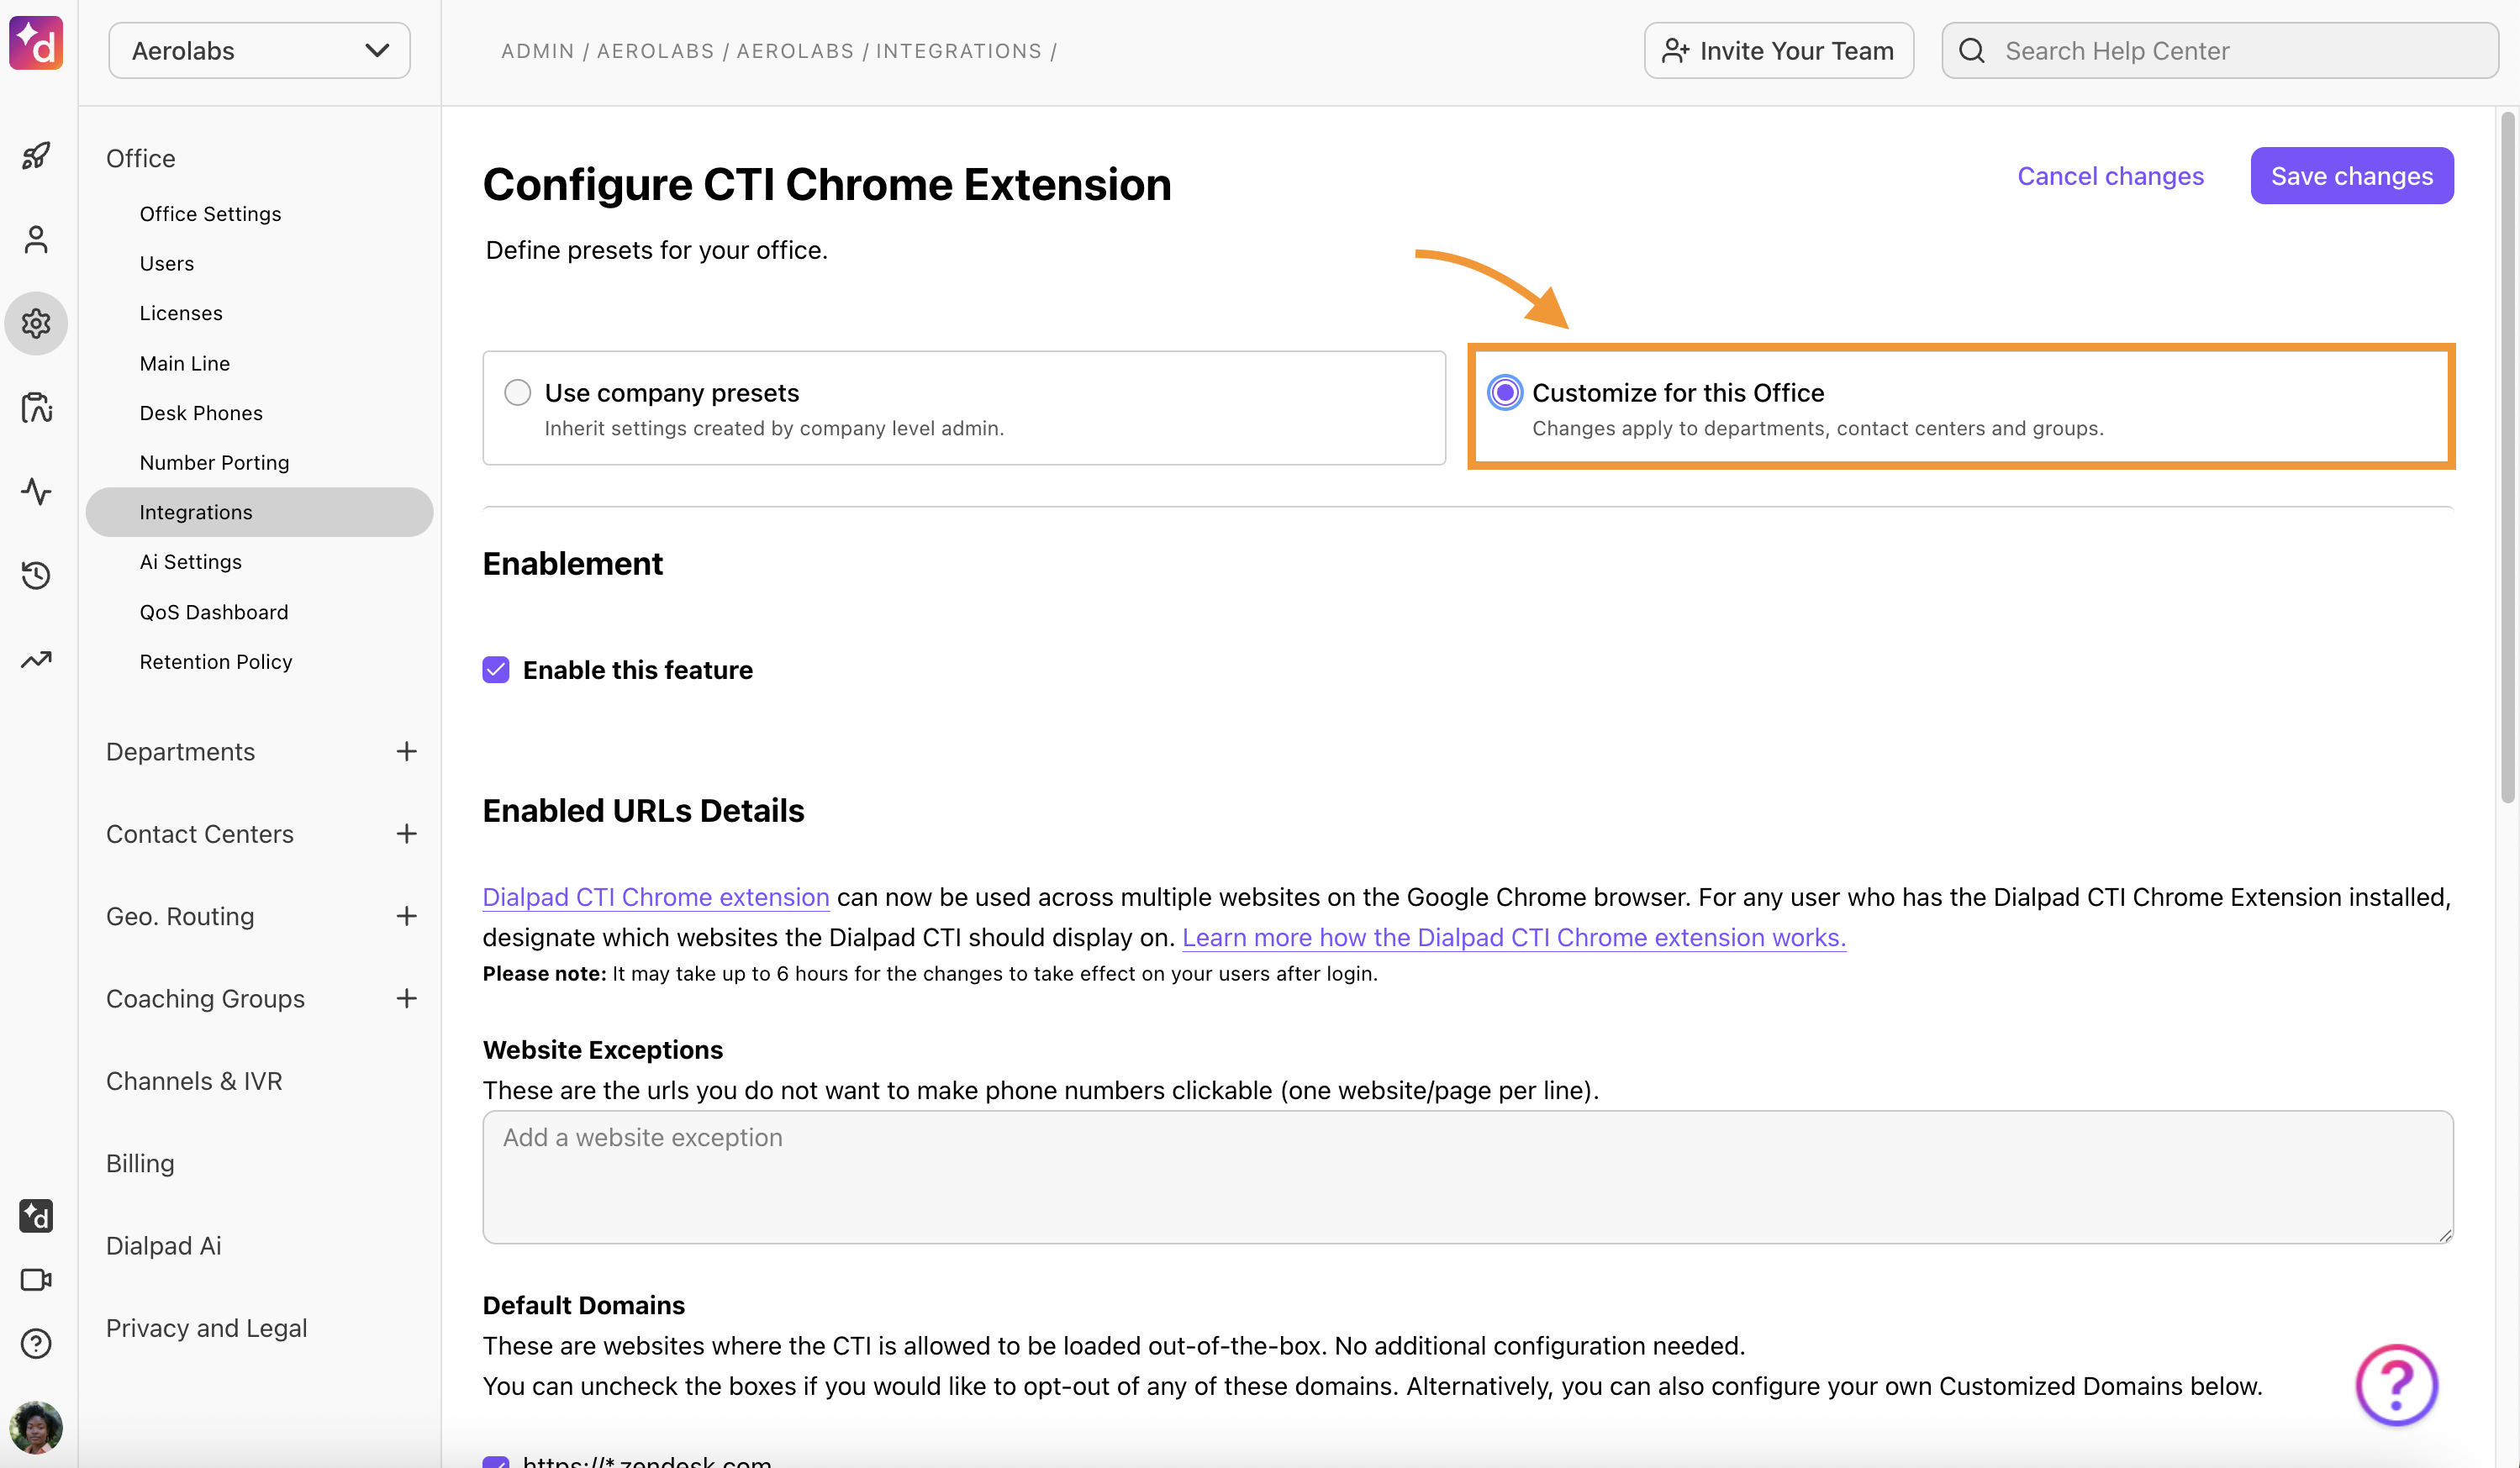Click the Geo. Routing section label
The image size is (2520, 1468).
[x=180, y=916]
